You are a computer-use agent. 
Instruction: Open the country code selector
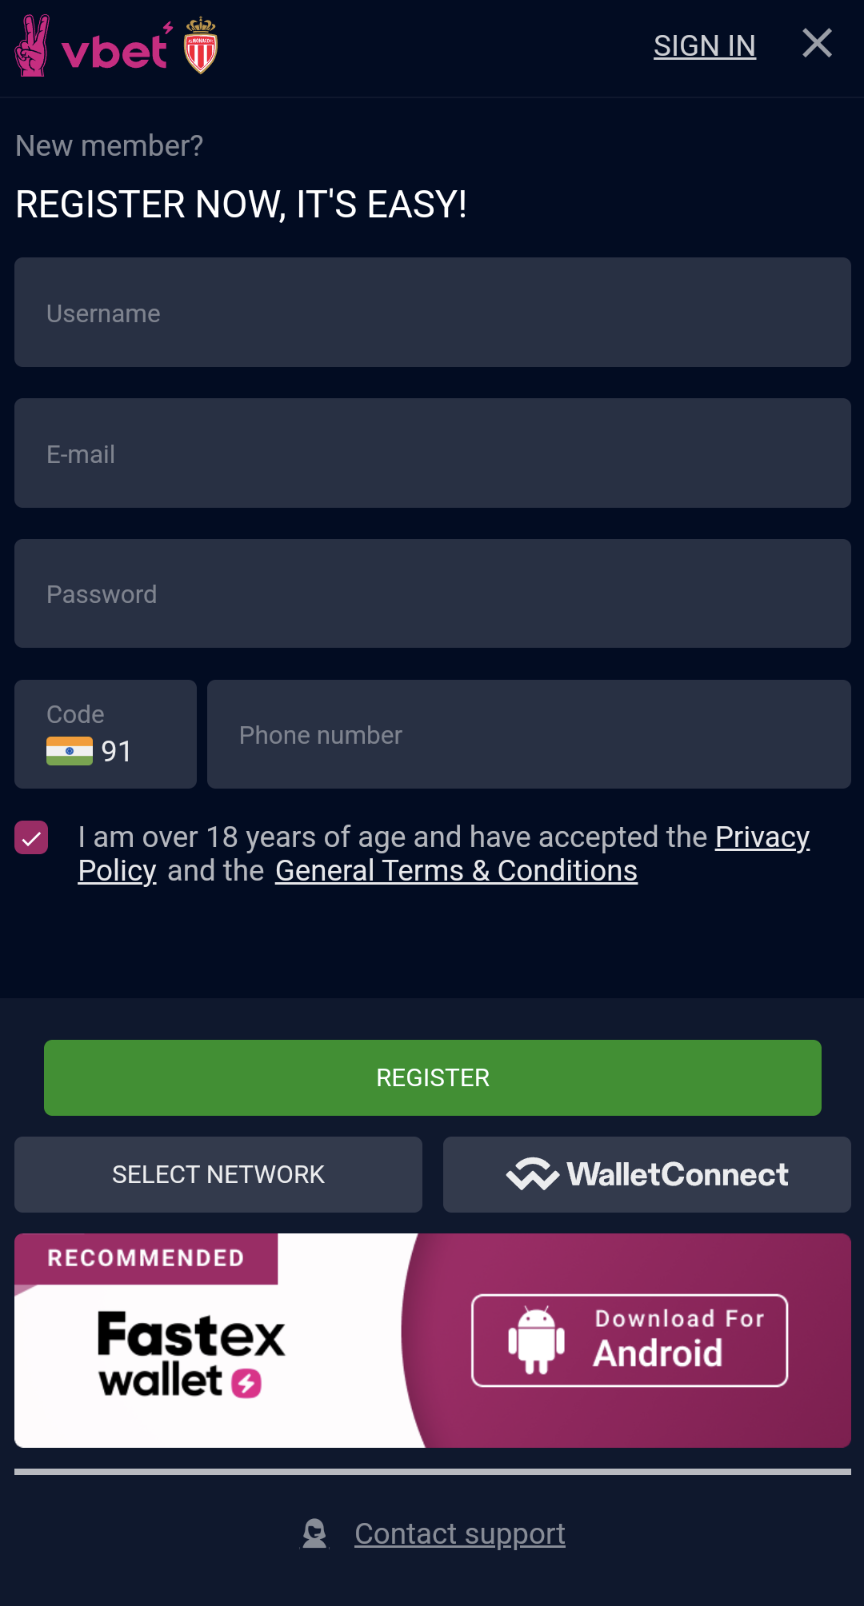point(105,734)
